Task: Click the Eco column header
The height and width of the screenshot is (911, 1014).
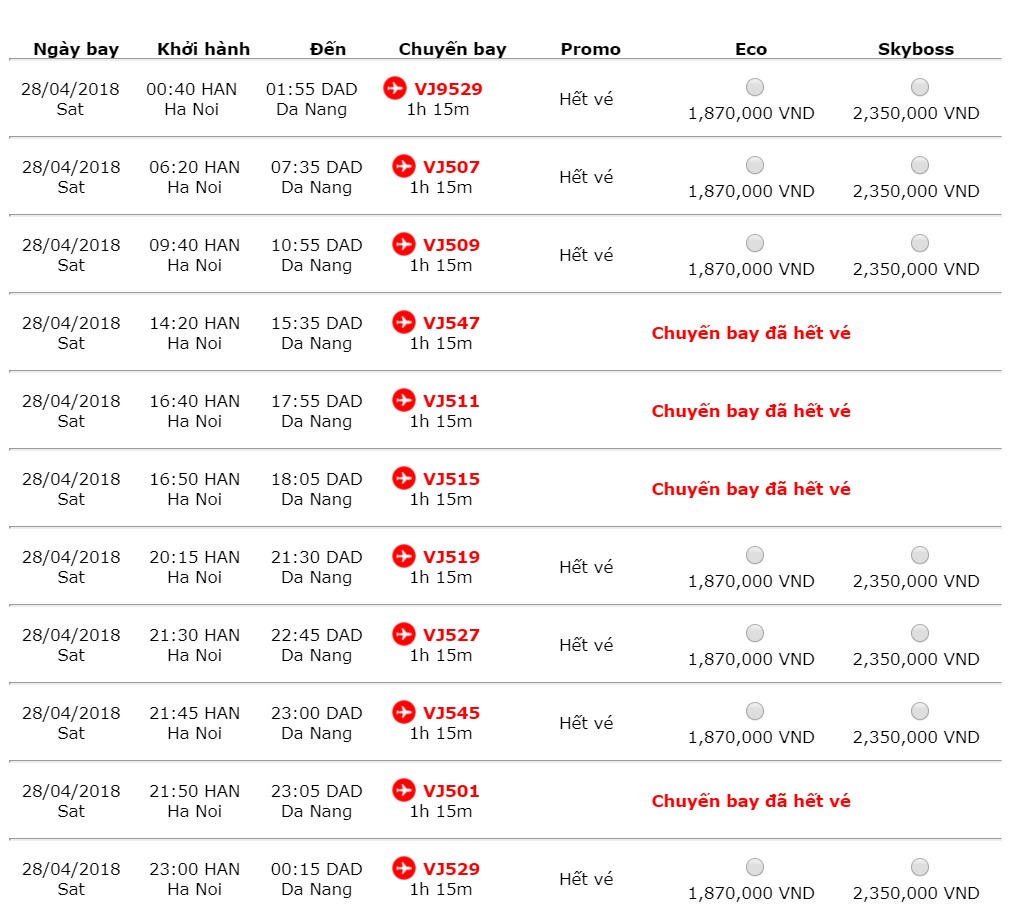Action: point(751,49)
